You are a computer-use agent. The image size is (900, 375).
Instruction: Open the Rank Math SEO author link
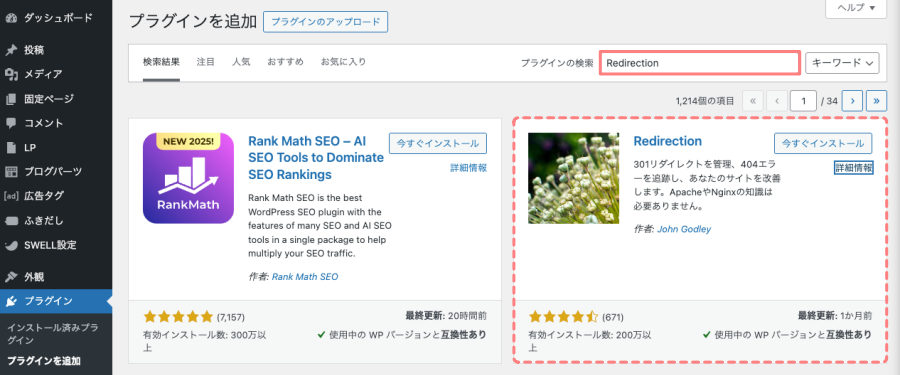305,276
